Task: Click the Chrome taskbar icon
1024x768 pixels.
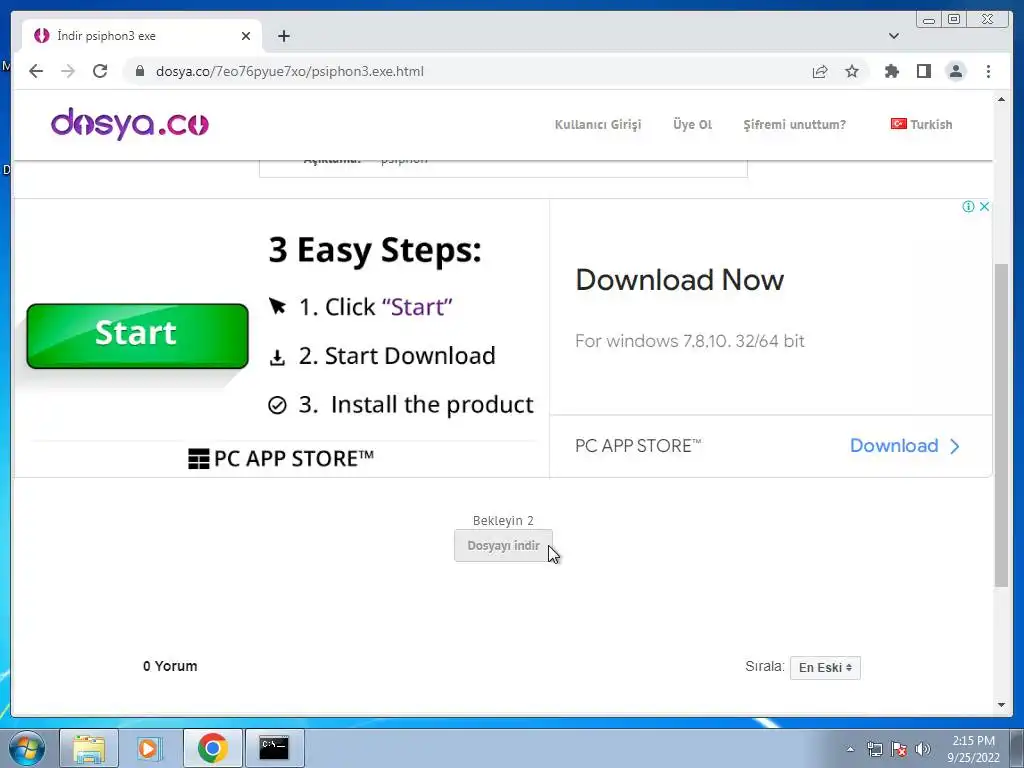Action: pyautogui.click(x=212, y=748)
